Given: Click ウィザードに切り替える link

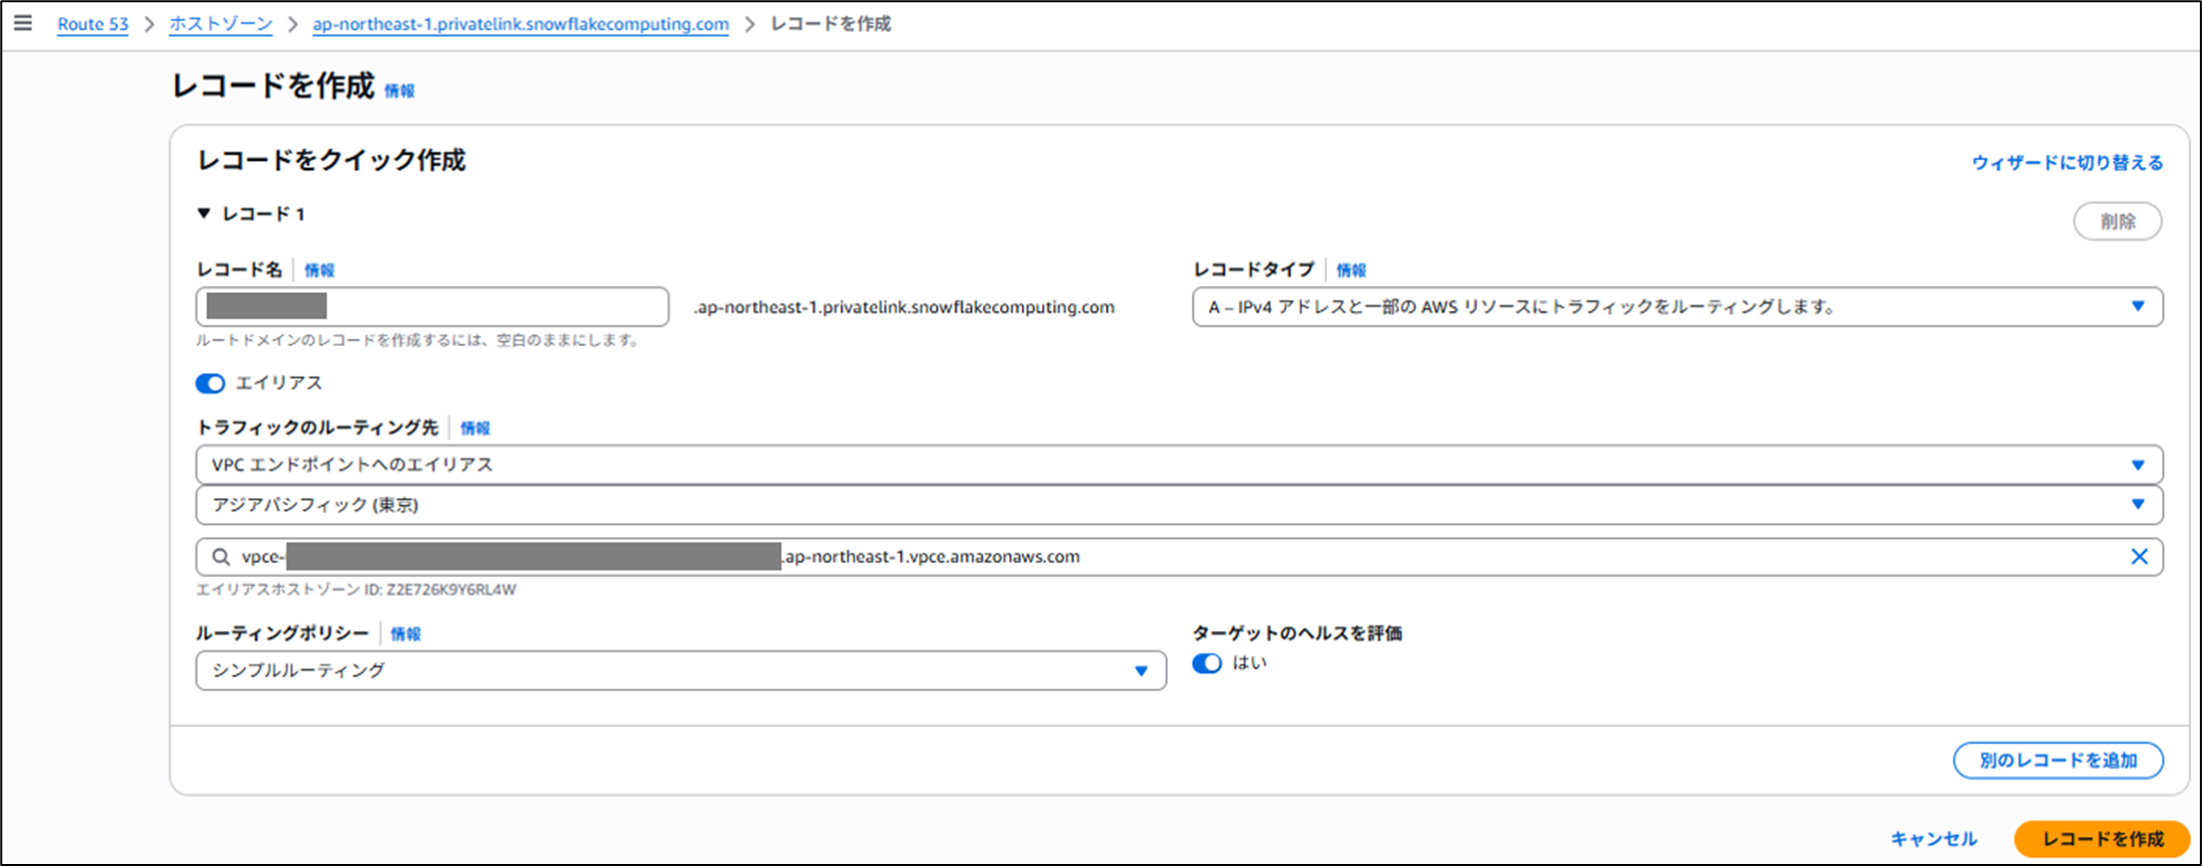Looking at the screenshot, I should [x=2067, y=162].
